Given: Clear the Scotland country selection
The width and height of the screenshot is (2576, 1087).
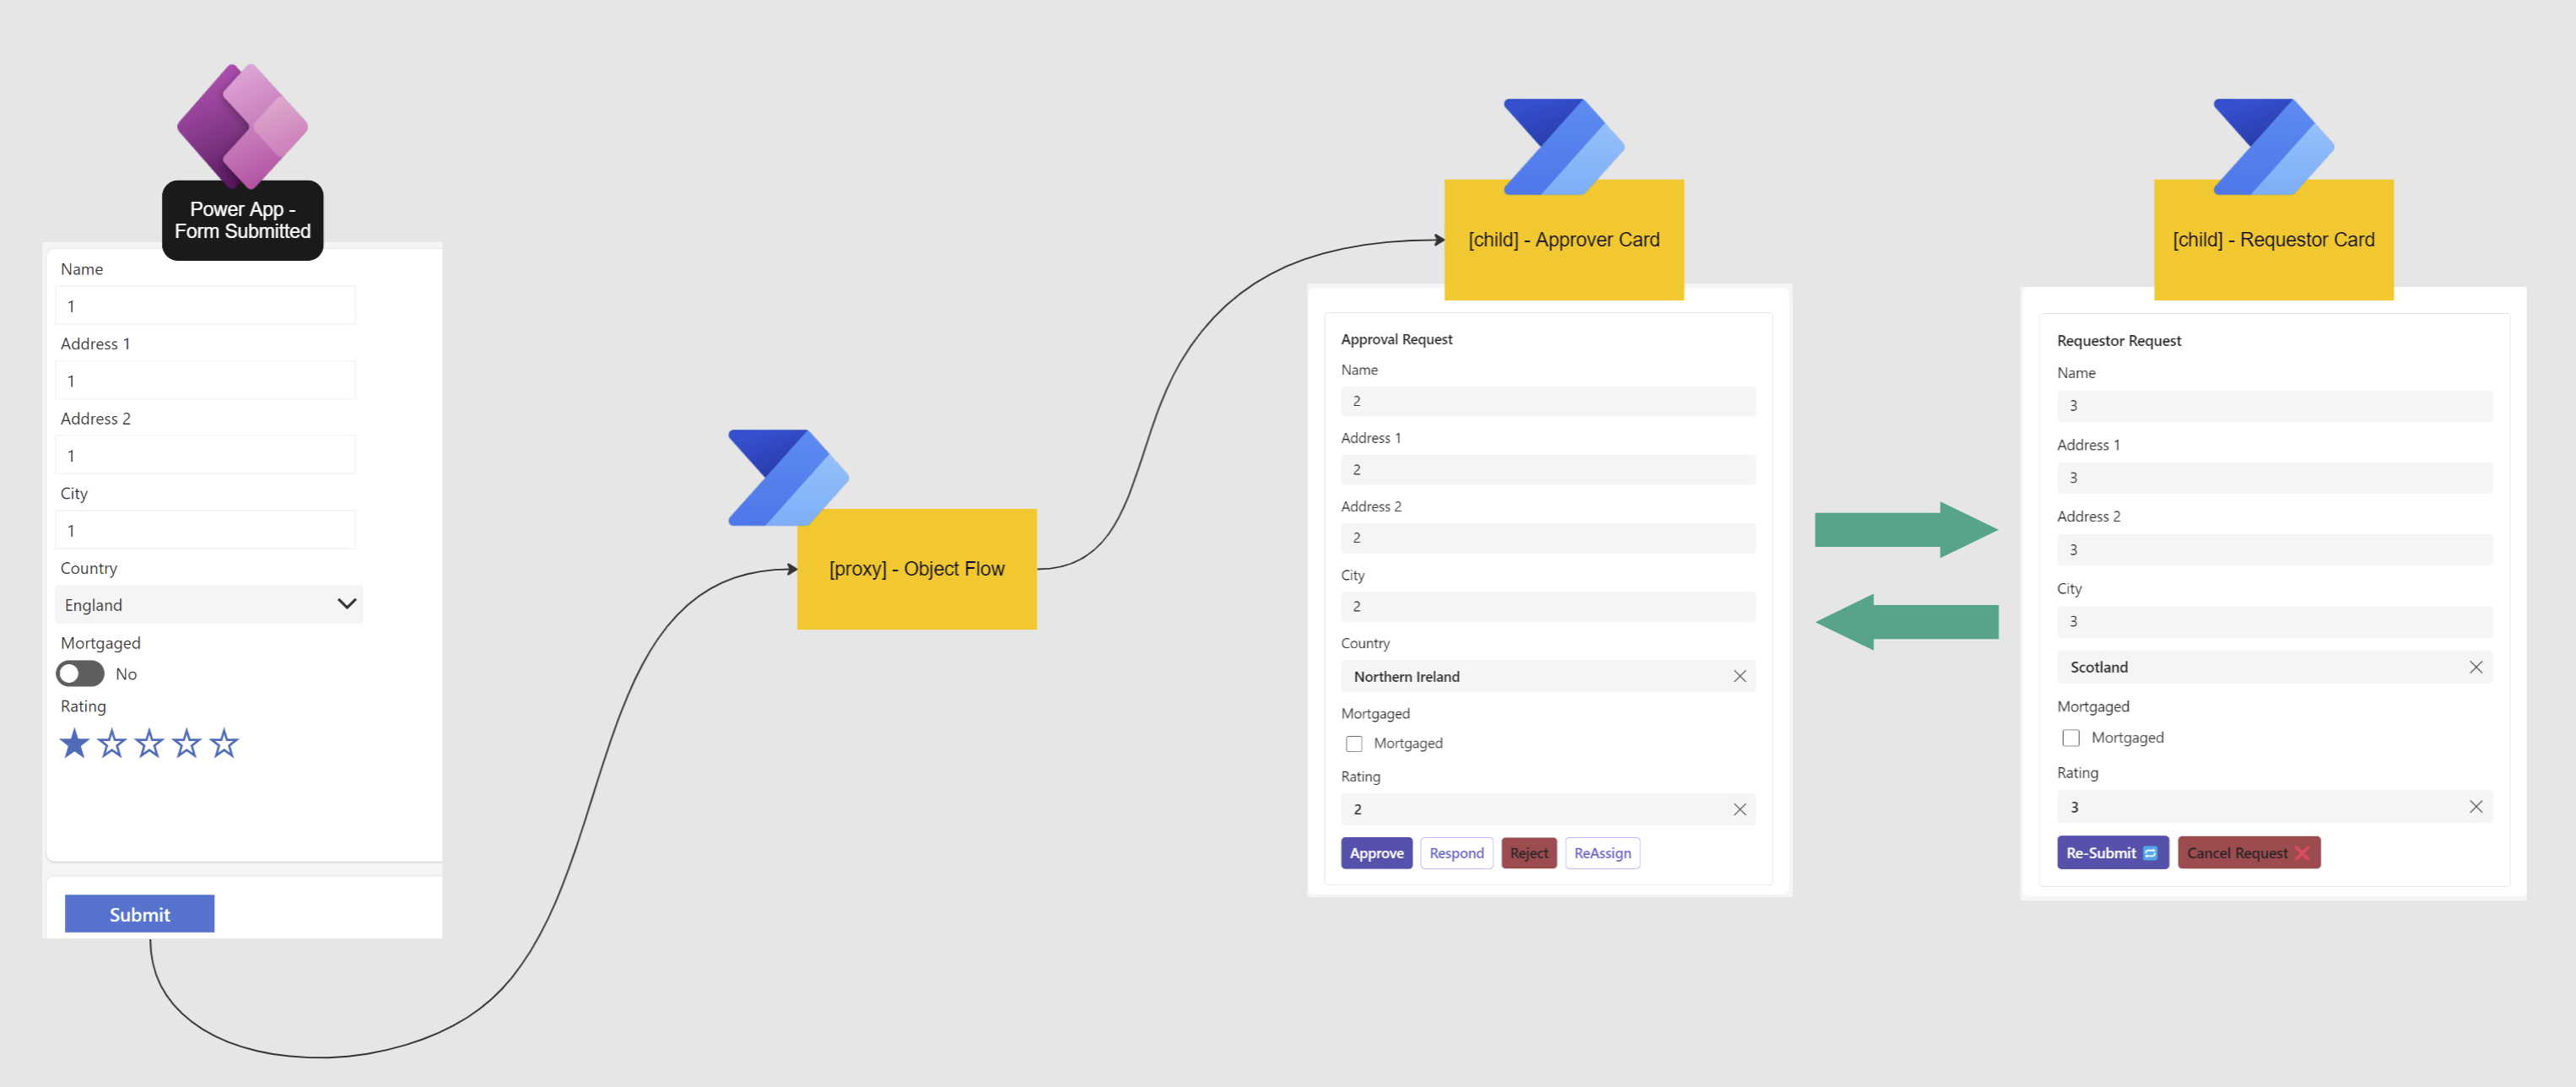Looking at the screenshot, I should 2477,667.
